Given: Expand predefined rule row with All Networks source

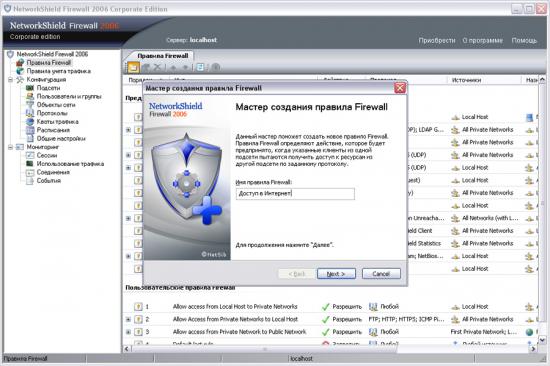Looking at the screenshot, I should (x=128, y=218).
